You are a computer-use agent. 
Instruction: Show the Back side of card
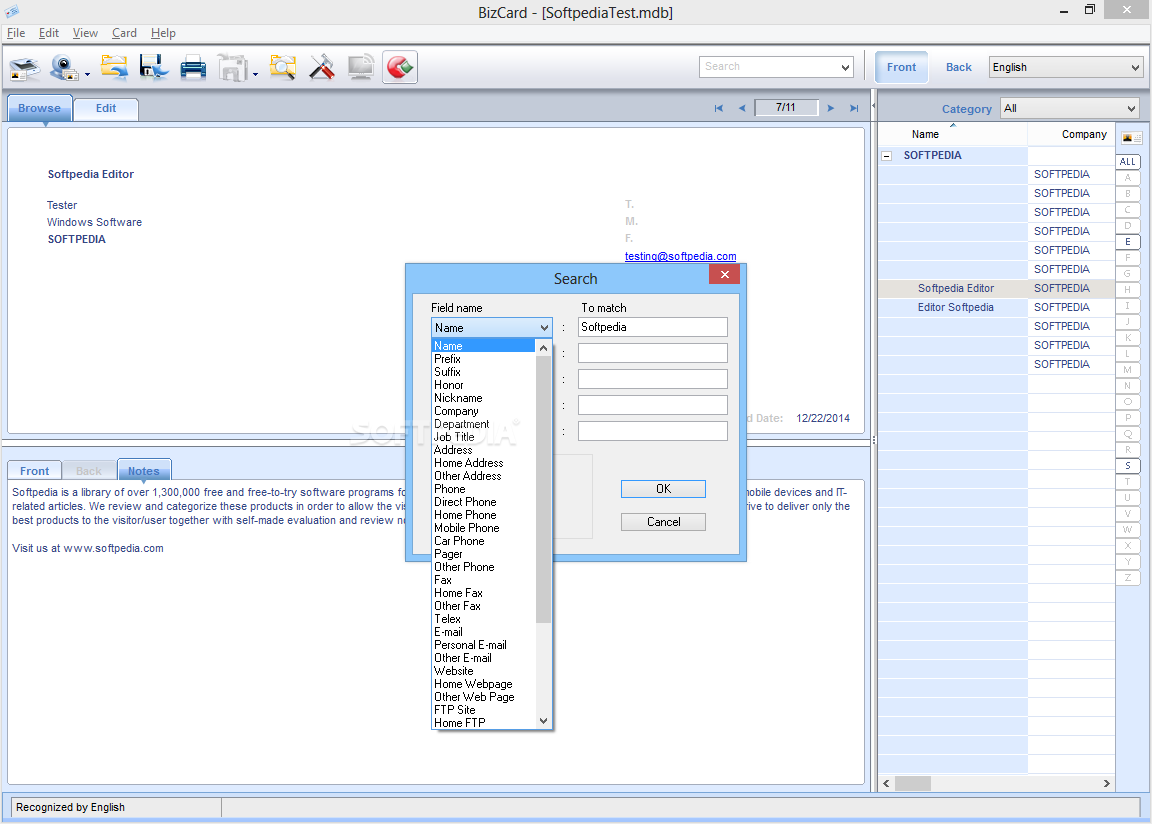(959, 67)
